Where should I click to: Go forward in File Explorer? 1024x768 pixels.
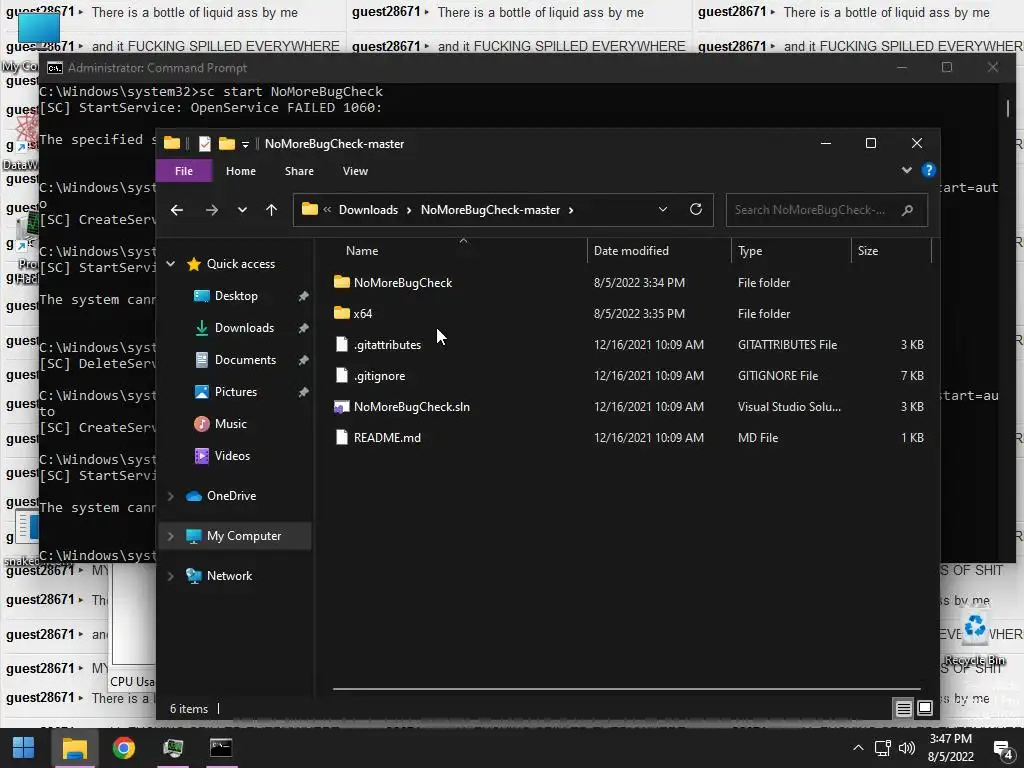click(x=212, y=210)
